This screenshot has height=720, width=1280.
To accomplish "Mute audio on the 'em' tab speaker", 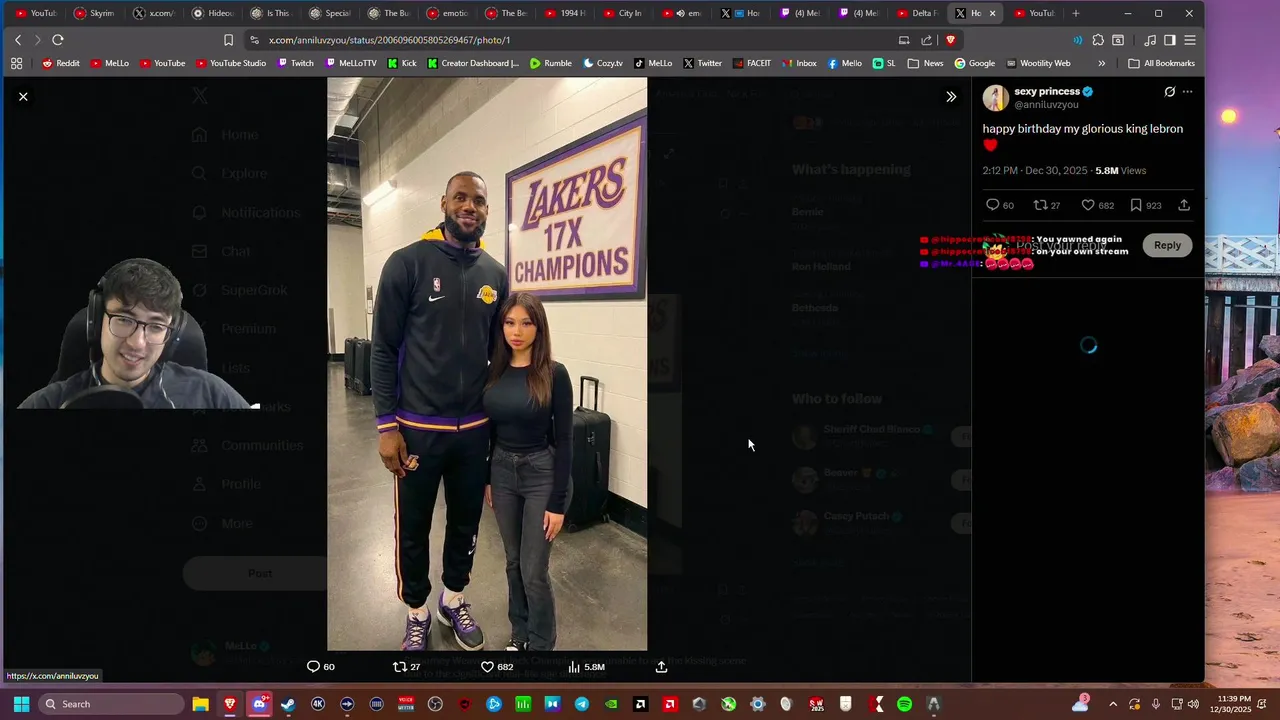I will coord(680,13).
